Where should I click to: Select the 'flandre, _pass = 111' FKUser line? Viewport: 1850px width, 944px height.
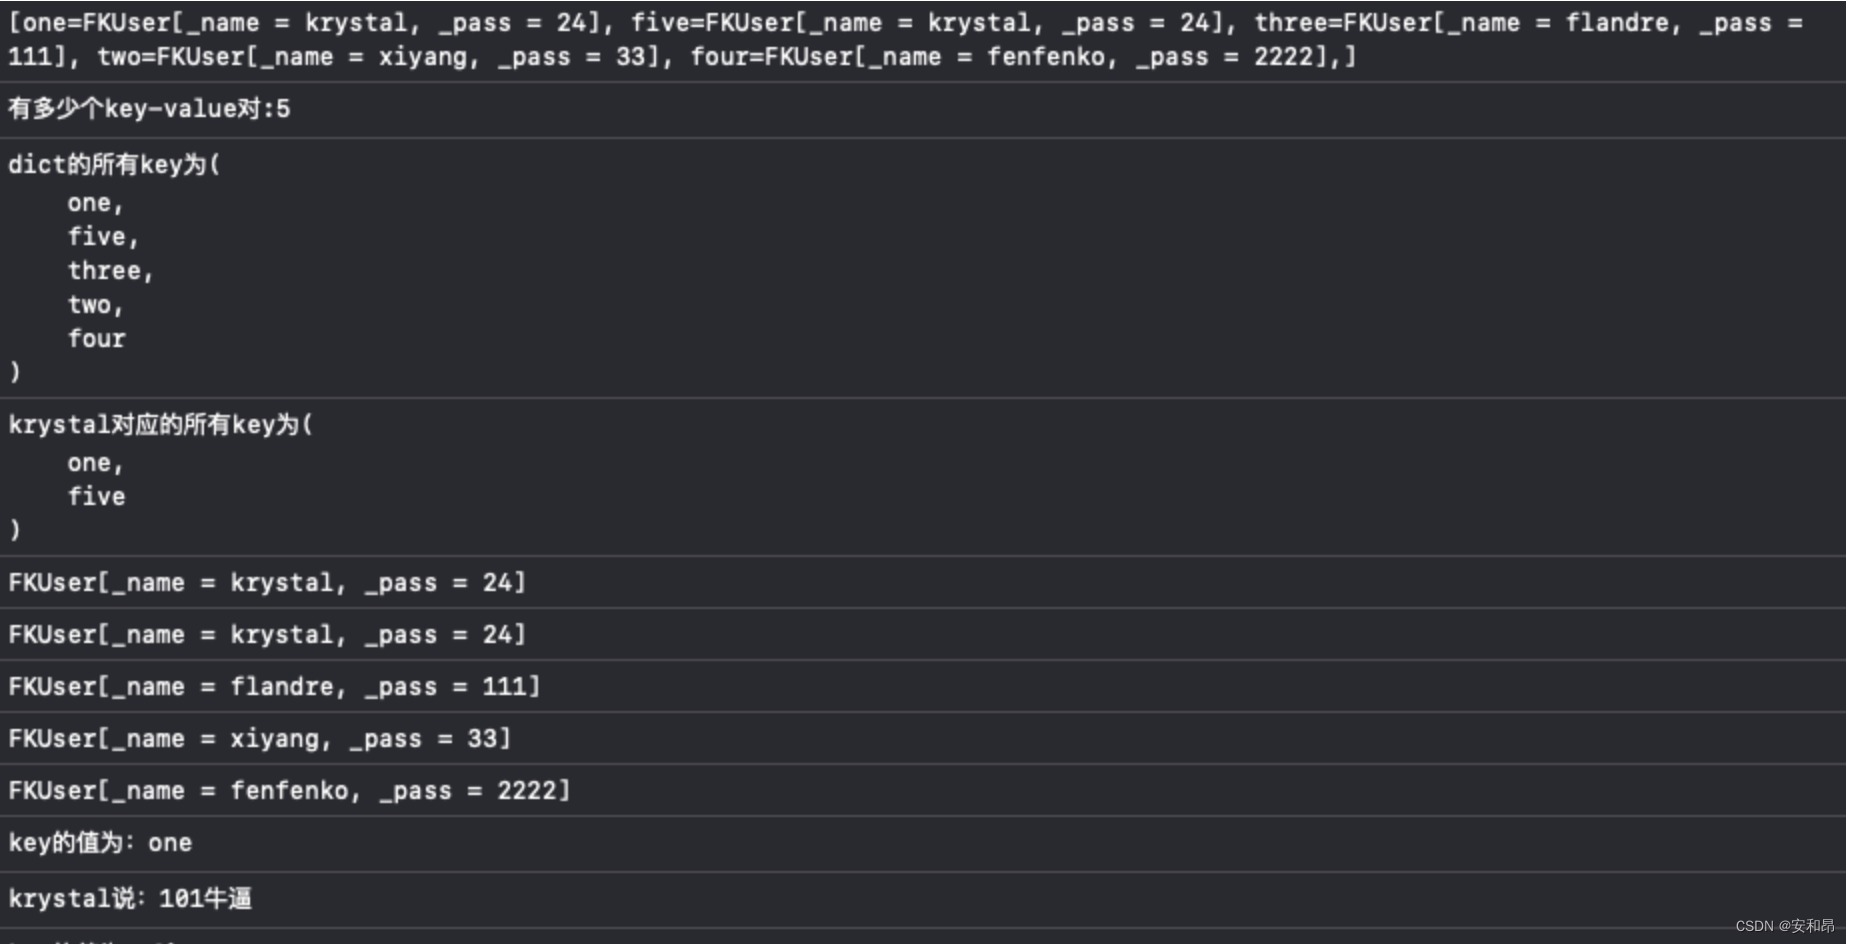click(x=274, y=687)
